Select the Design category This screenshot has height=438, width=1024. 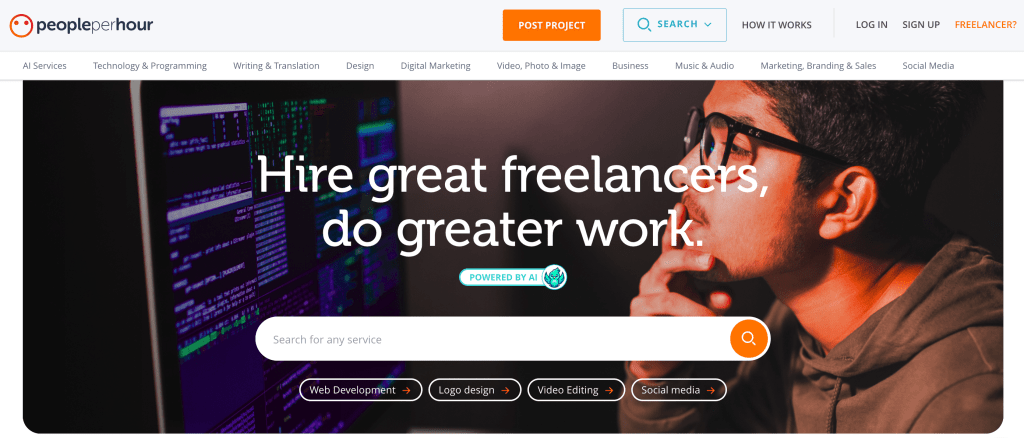(360, 66)
